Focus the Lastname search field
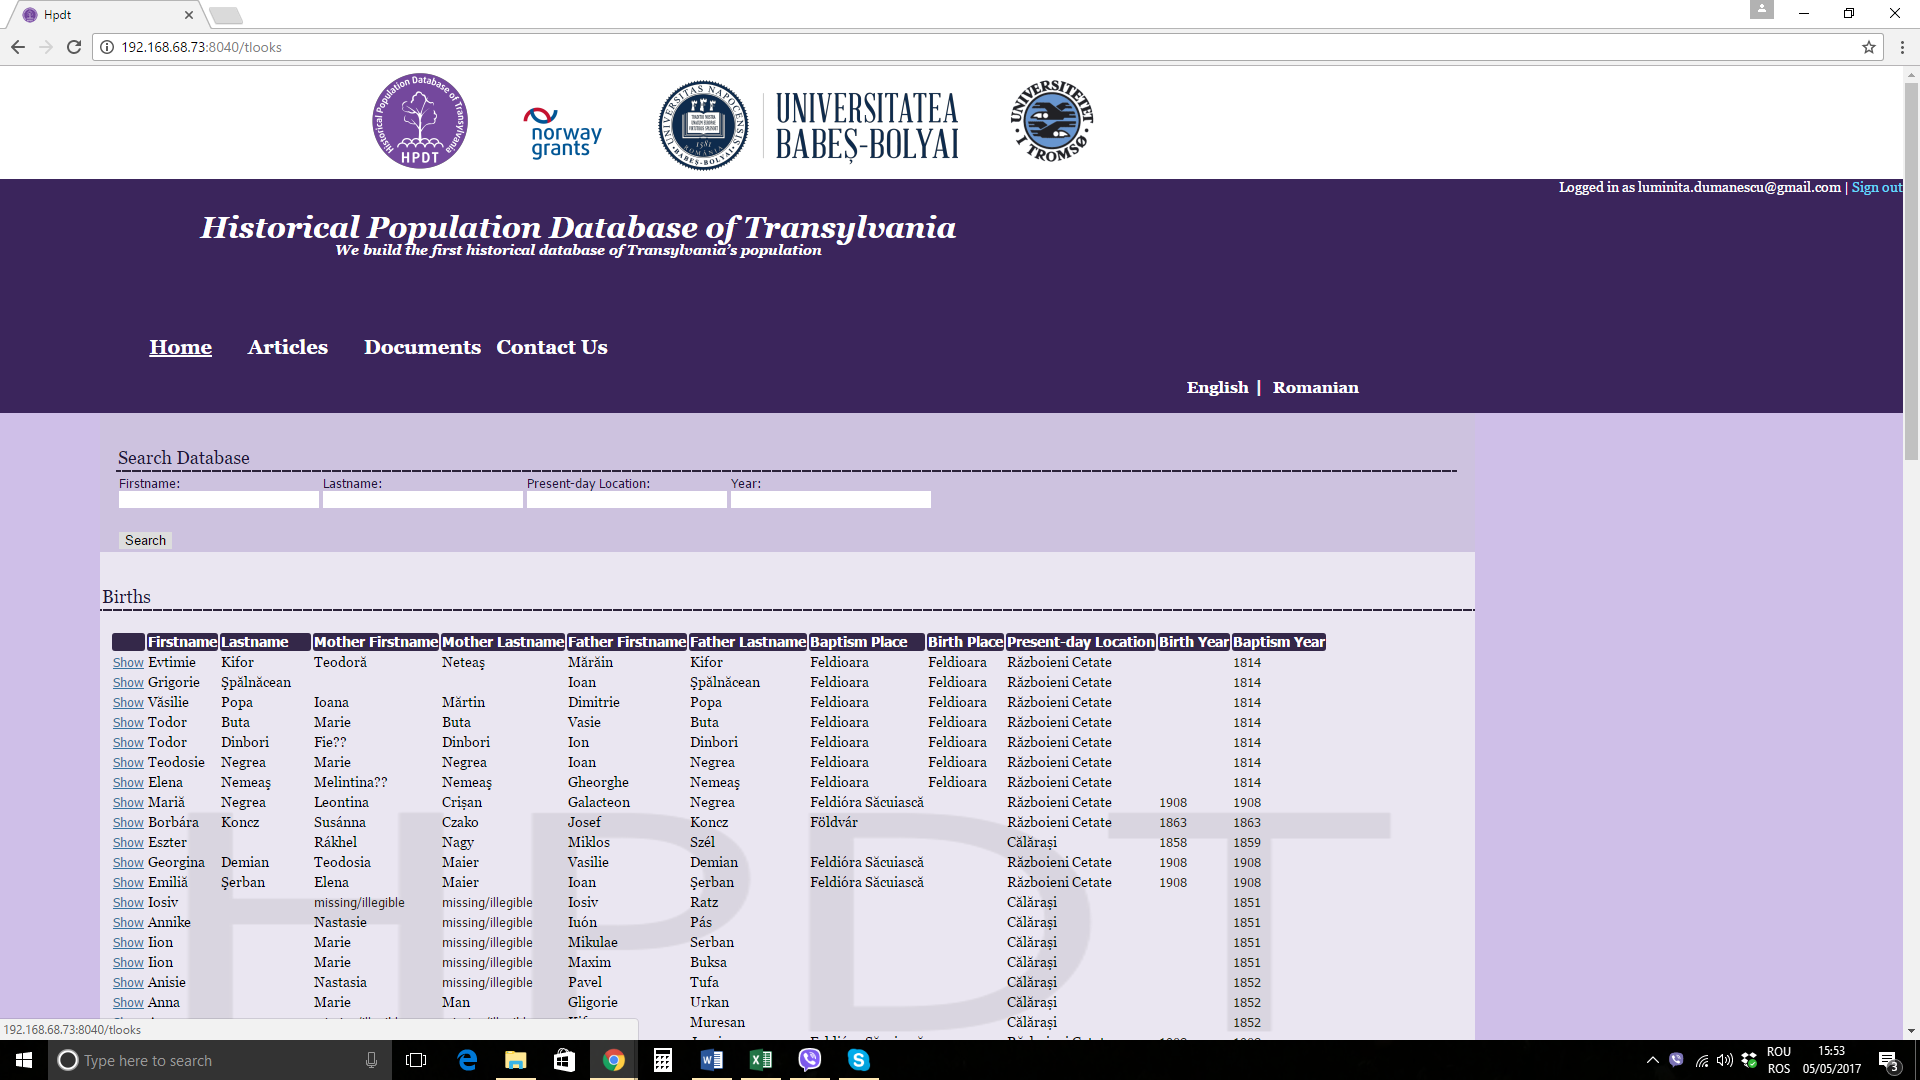The image size is (1920, 1080). 423,499
